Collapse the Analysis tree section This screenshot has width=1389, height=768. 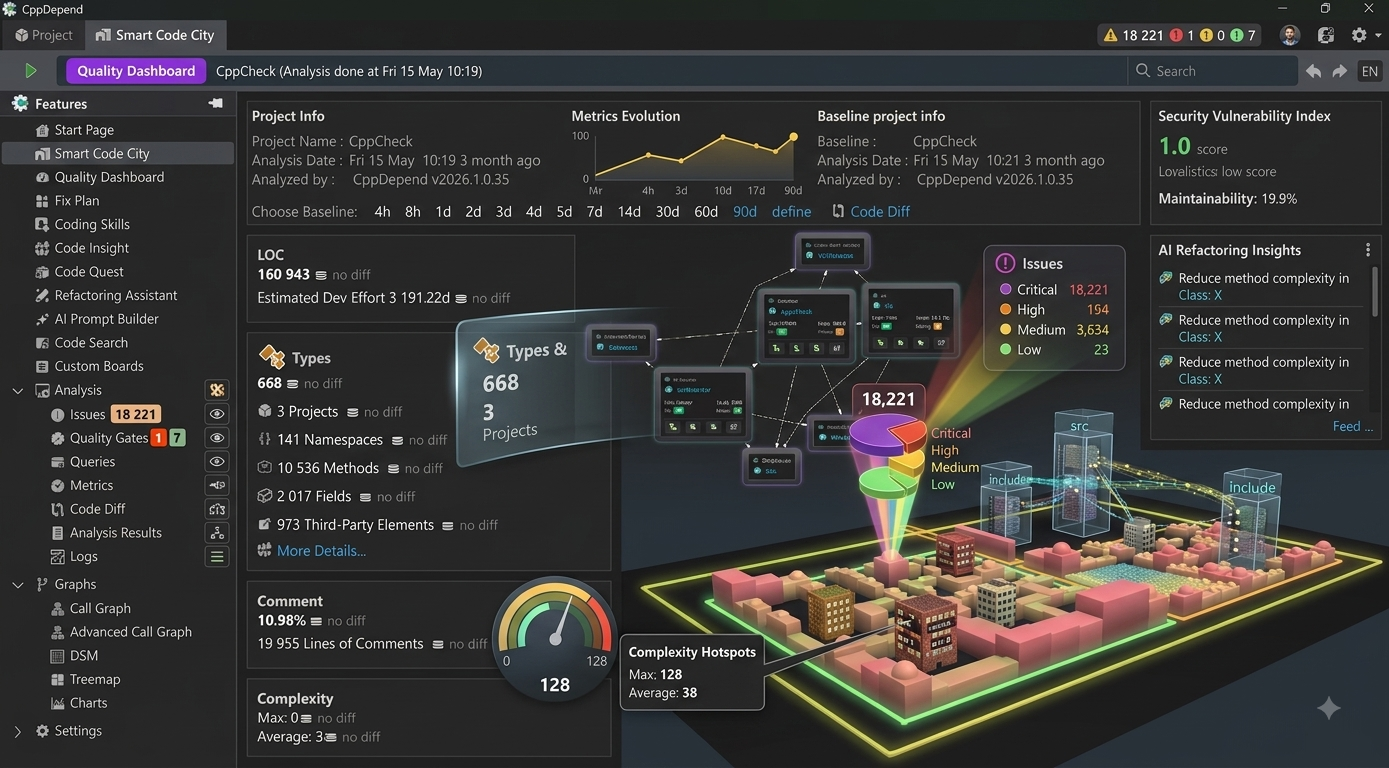click(x=17, y=390)
